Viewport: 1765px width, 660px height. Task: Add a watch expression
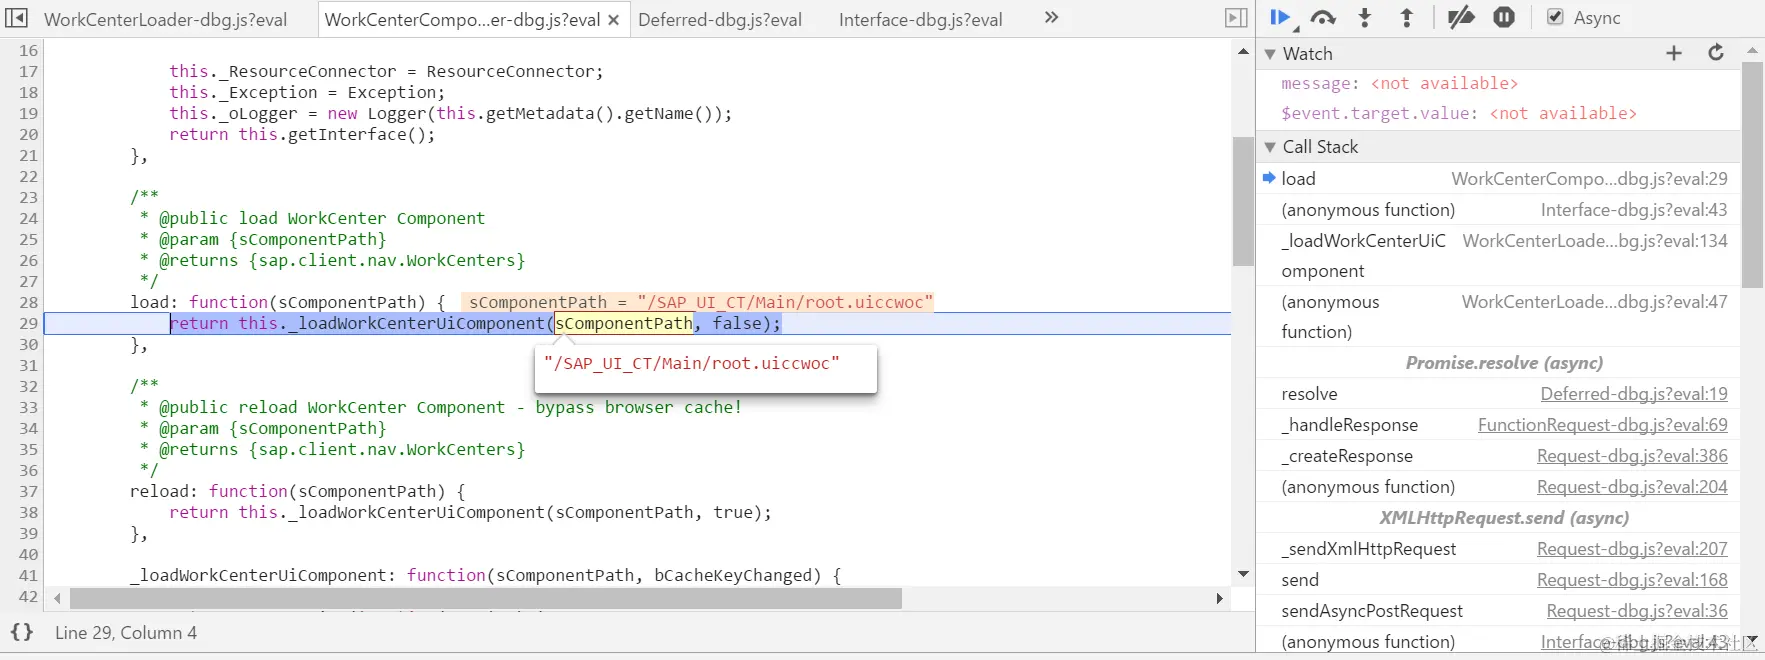pos(1674,53)
